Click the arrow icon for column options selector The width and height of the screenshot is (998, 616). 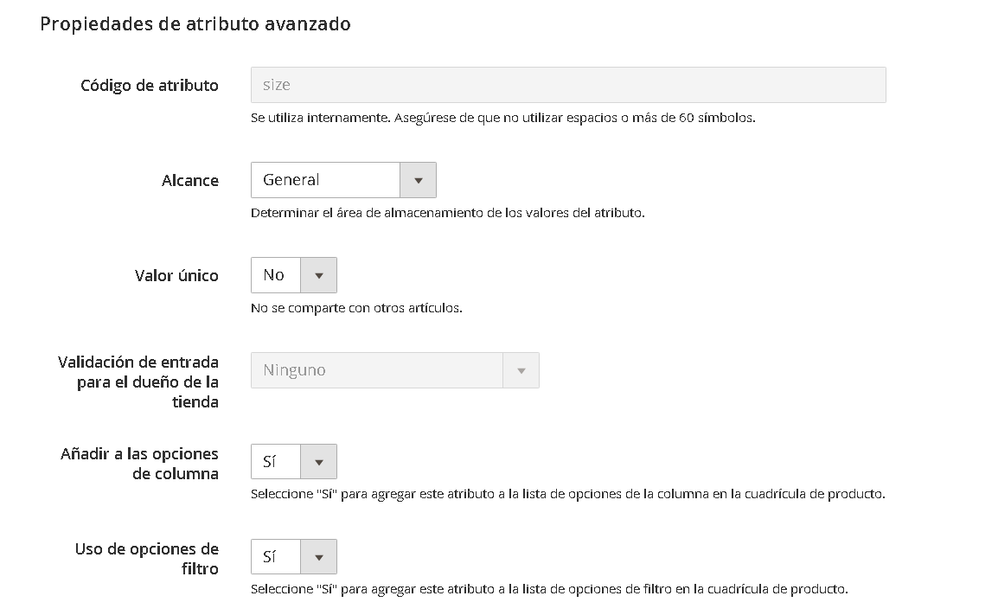(319, 462)
